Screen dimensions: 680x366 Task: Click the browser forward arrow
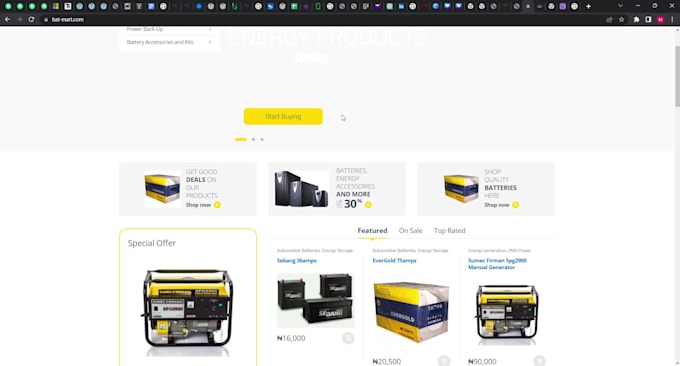pos(19,20)
